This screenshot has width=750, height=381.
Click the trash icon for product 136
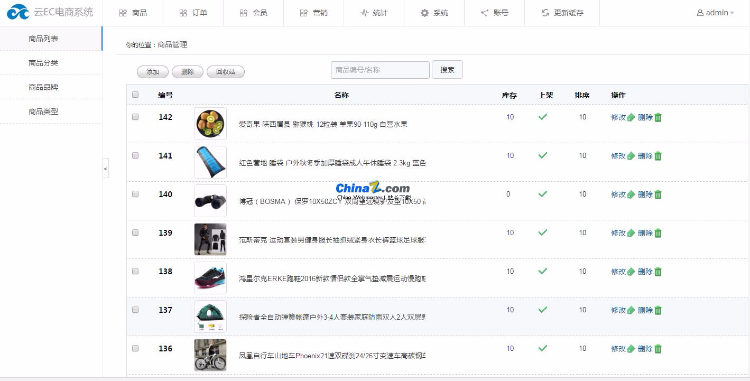coord(658,349)
